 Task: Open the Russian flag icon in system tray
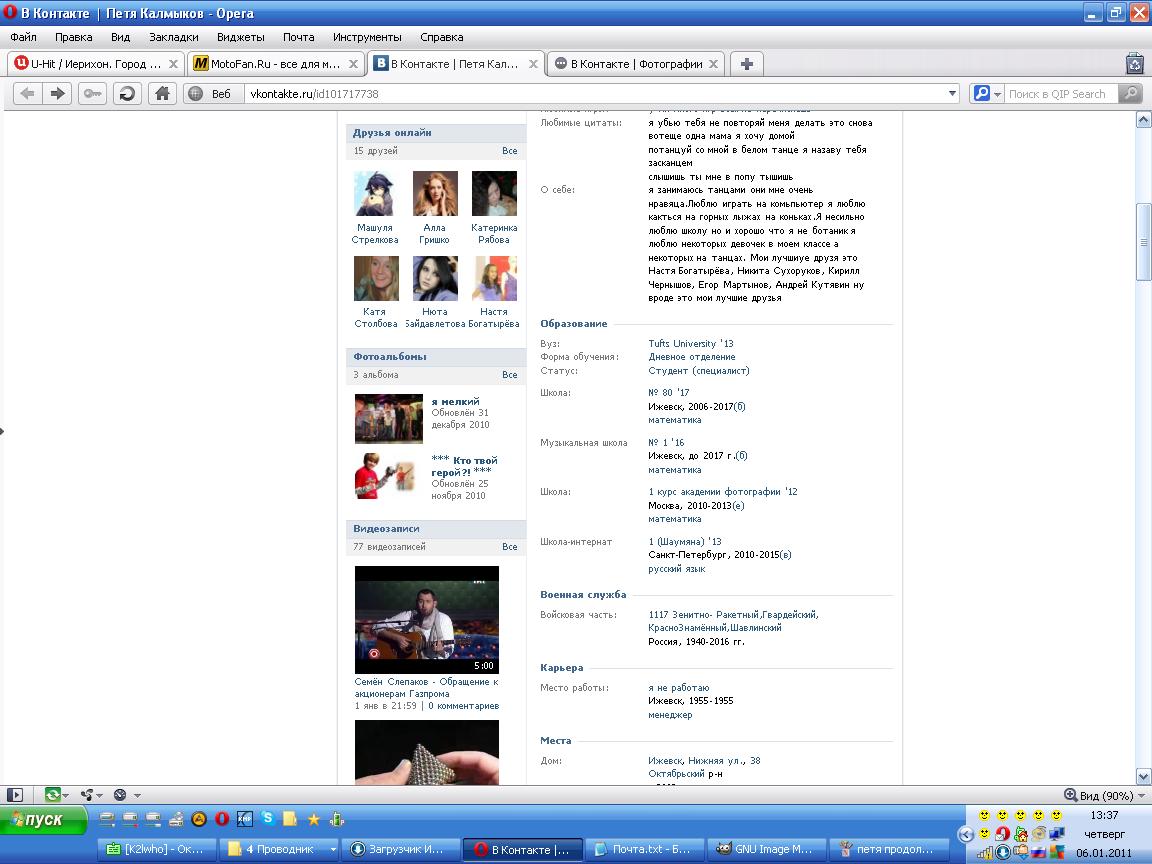tap(1038, 852)
